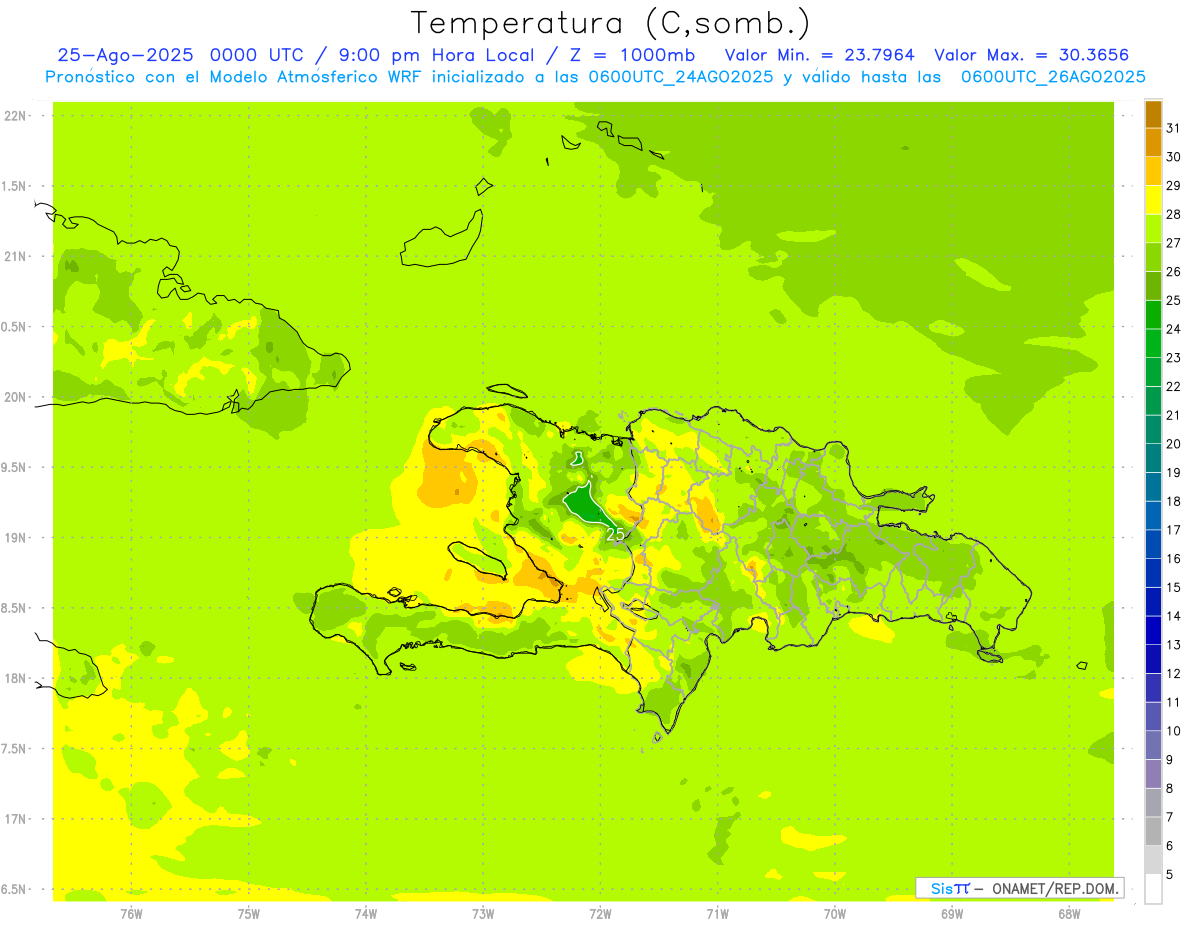Image resolution: width=1200 pixels, height=927 pixels.
Task: Click the "69W" longitude label
Action: (952, 913)
